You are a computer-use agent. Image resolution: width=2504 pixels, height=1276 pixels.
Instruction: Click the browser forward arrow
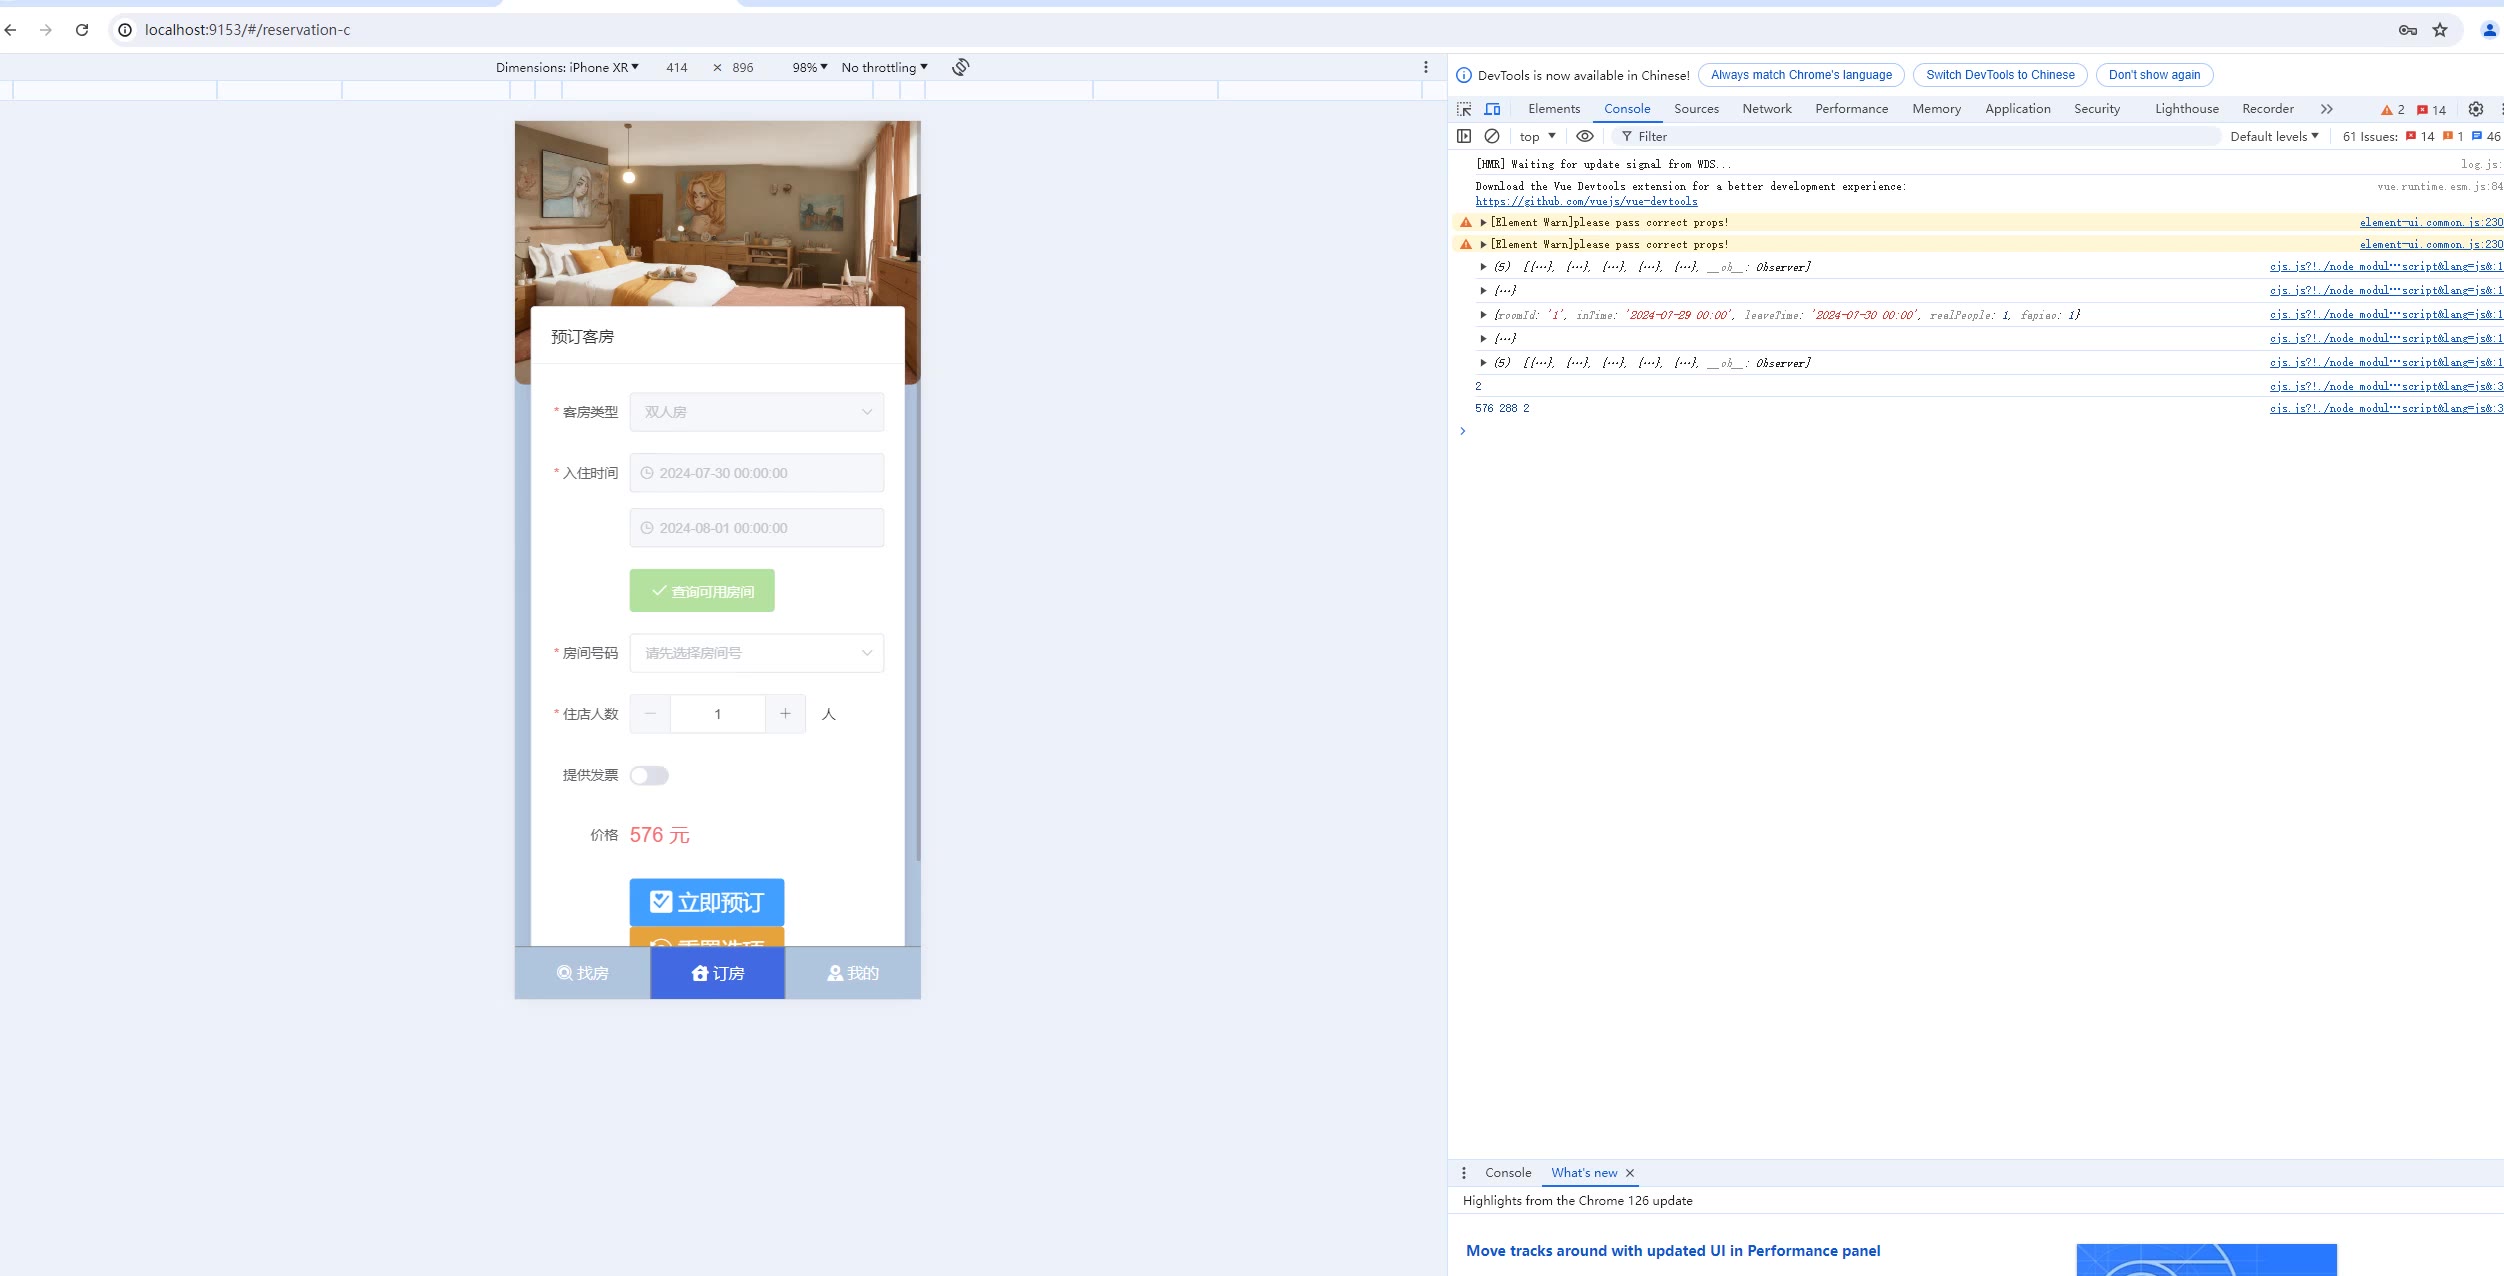click(x=46, y=30)
